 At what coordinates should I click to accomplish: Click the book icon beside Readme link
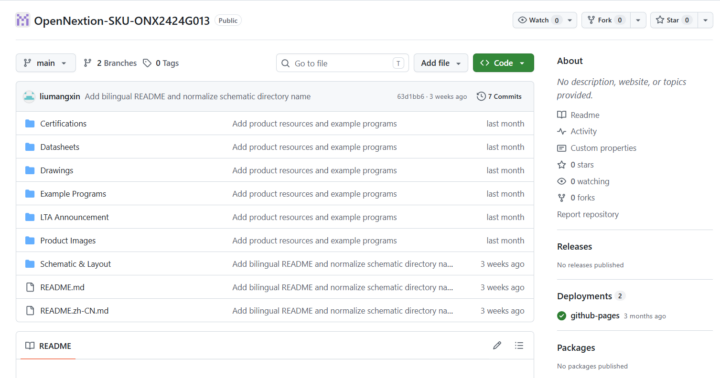point(562,115)
